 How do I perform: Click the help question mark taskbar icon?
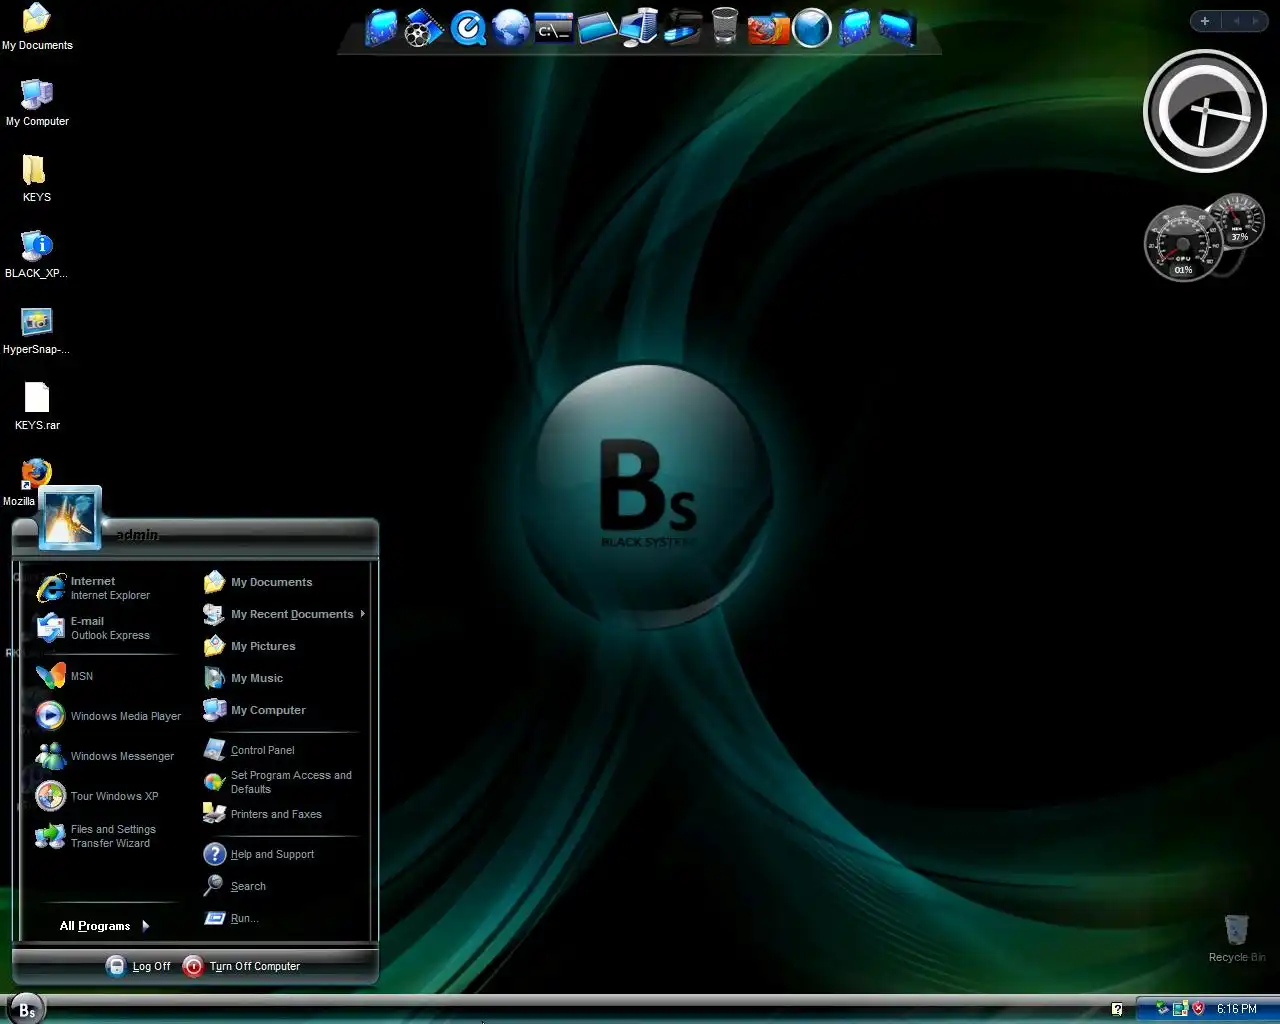[x=1117, y=1009]
